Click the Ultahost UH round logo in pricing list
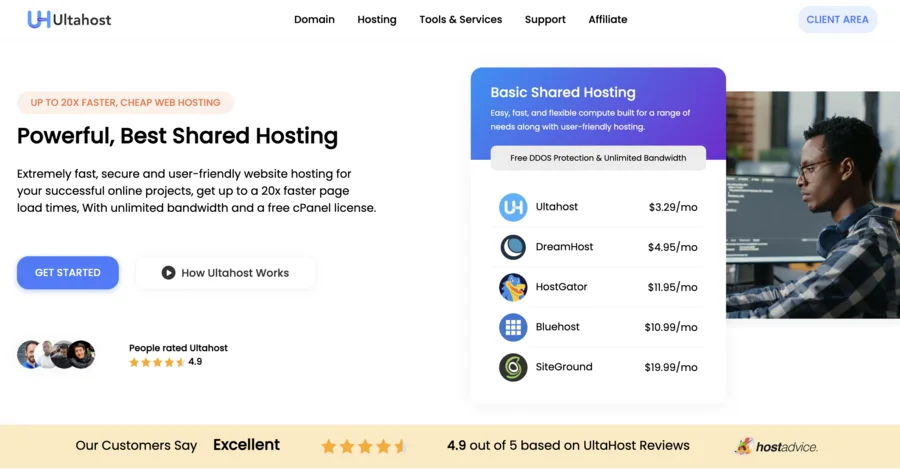 (x=513, y=207)
